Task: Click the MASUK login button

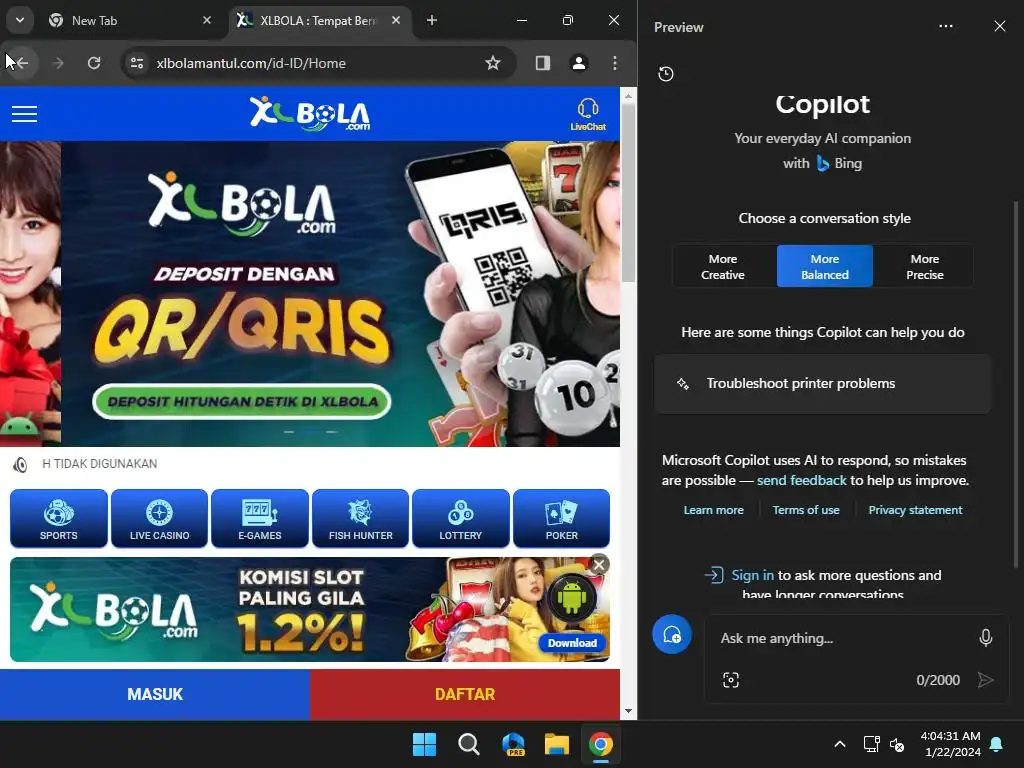Action: (x=155, y=694)
